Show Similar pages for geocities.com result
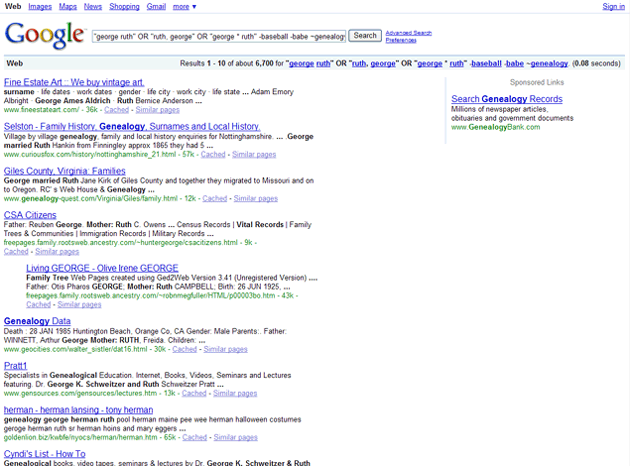The width and height of the screenshot is (630, 466). coord(225,349)
